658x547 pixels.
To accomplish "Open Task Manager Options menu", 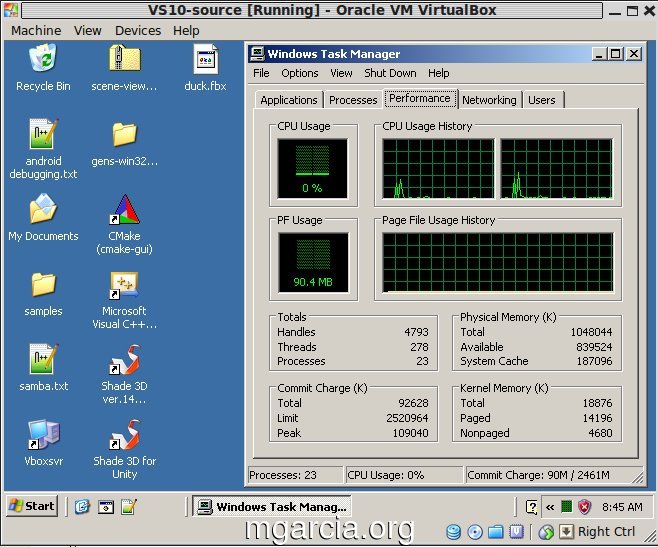I will 300,73.
